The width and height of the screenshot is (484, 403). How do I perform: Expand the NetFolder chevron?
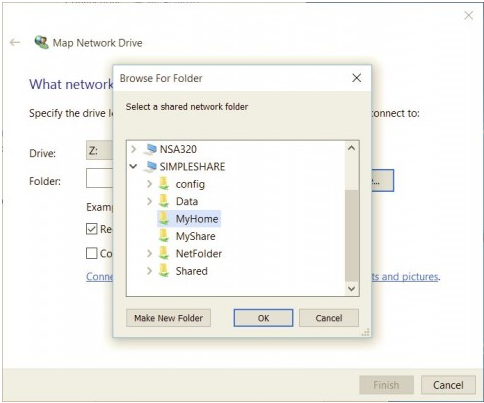tap(149, 253)
